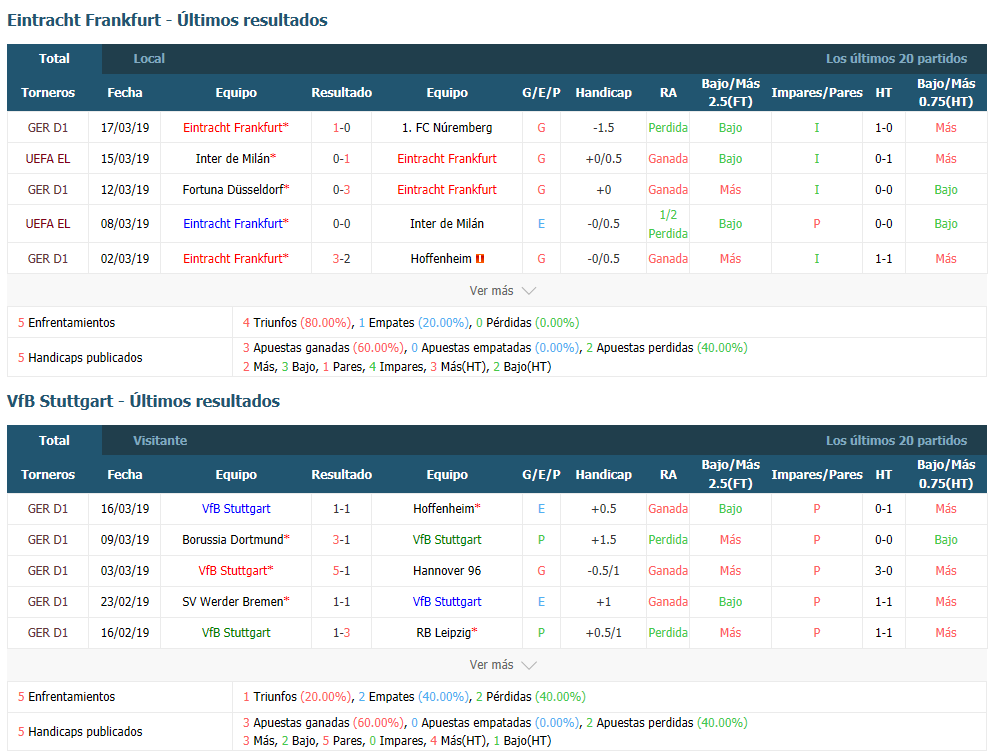Click the +1.5 handicap value

coord(604,540)
